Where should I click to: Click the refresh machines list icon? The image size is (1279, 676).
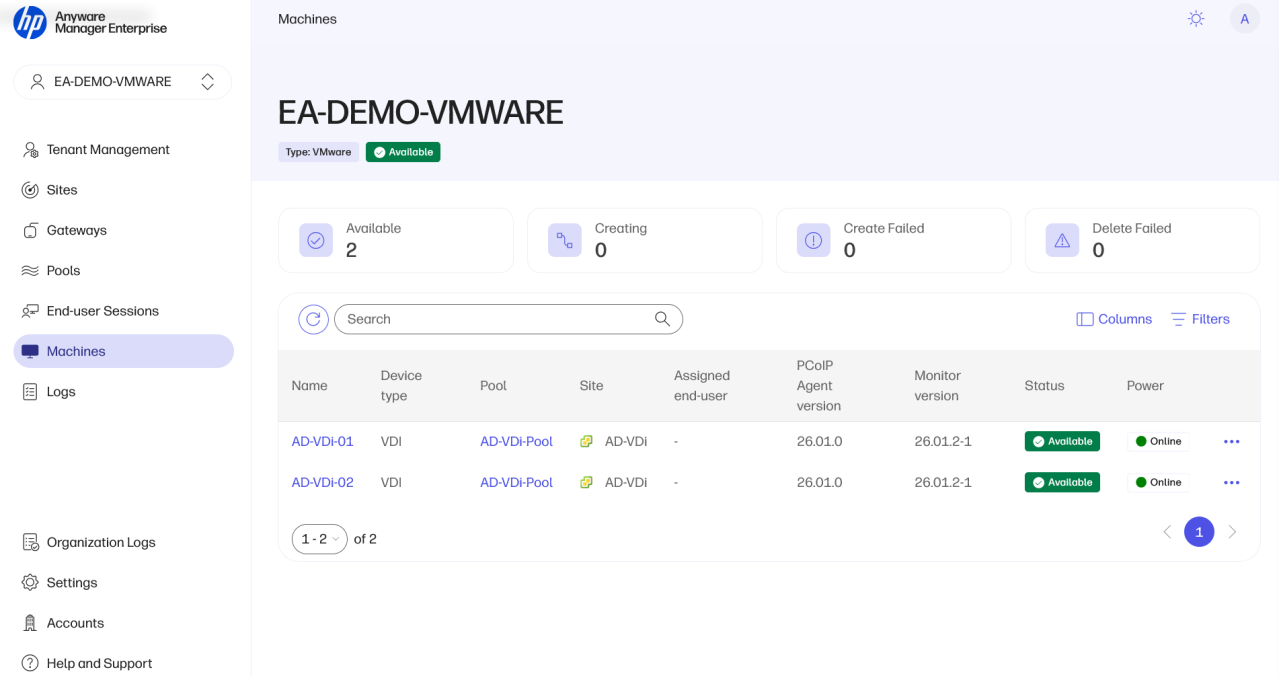point(313,319)
